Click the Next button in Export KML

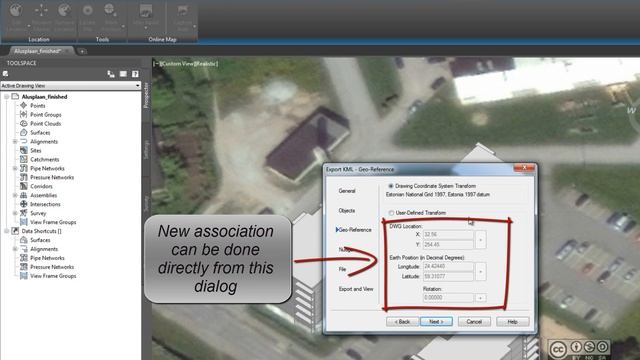pos(436,322)
